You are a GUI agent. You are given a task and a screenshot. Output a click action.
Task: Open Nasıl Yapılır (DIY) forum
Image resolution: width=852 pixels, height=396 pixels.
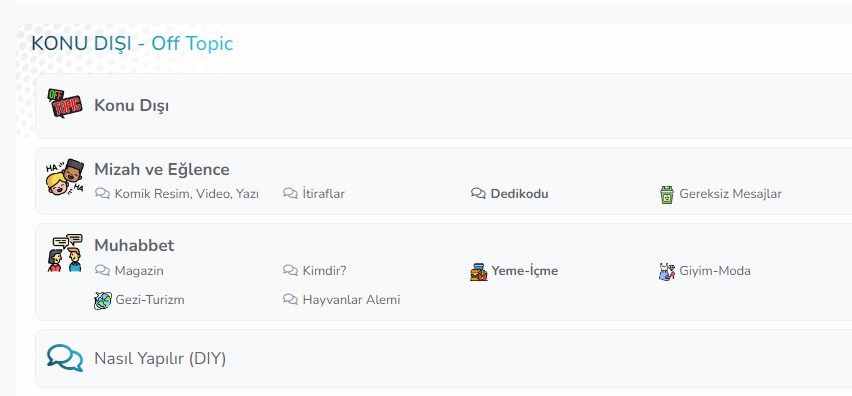pos(160,359)
